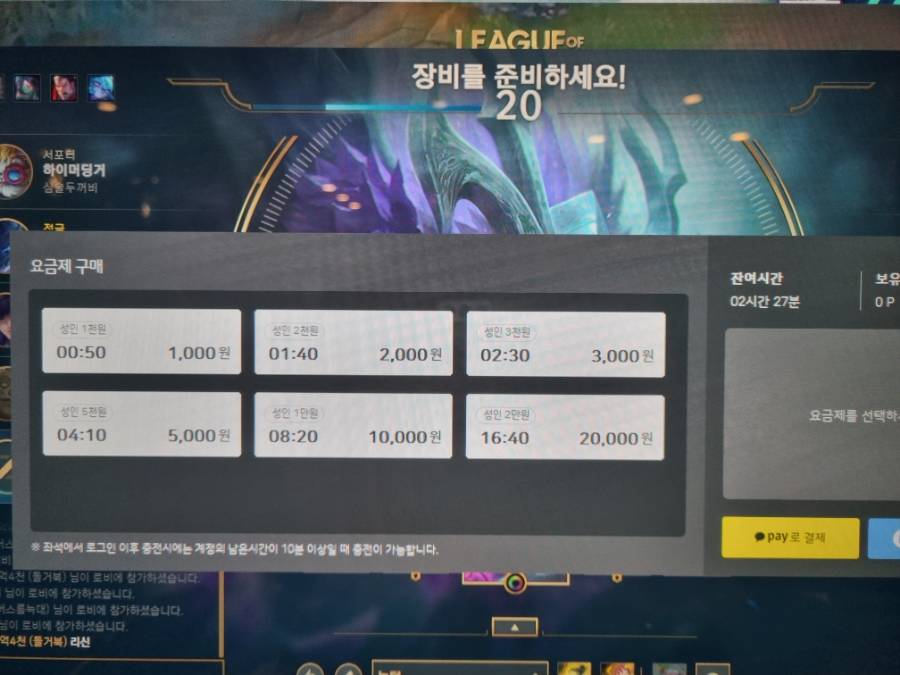Image resolution: width=900 pixels, height=675 pixels.
Task: Pick the 10,000원 plan for 08:20
Action: (x=353, y=426)
